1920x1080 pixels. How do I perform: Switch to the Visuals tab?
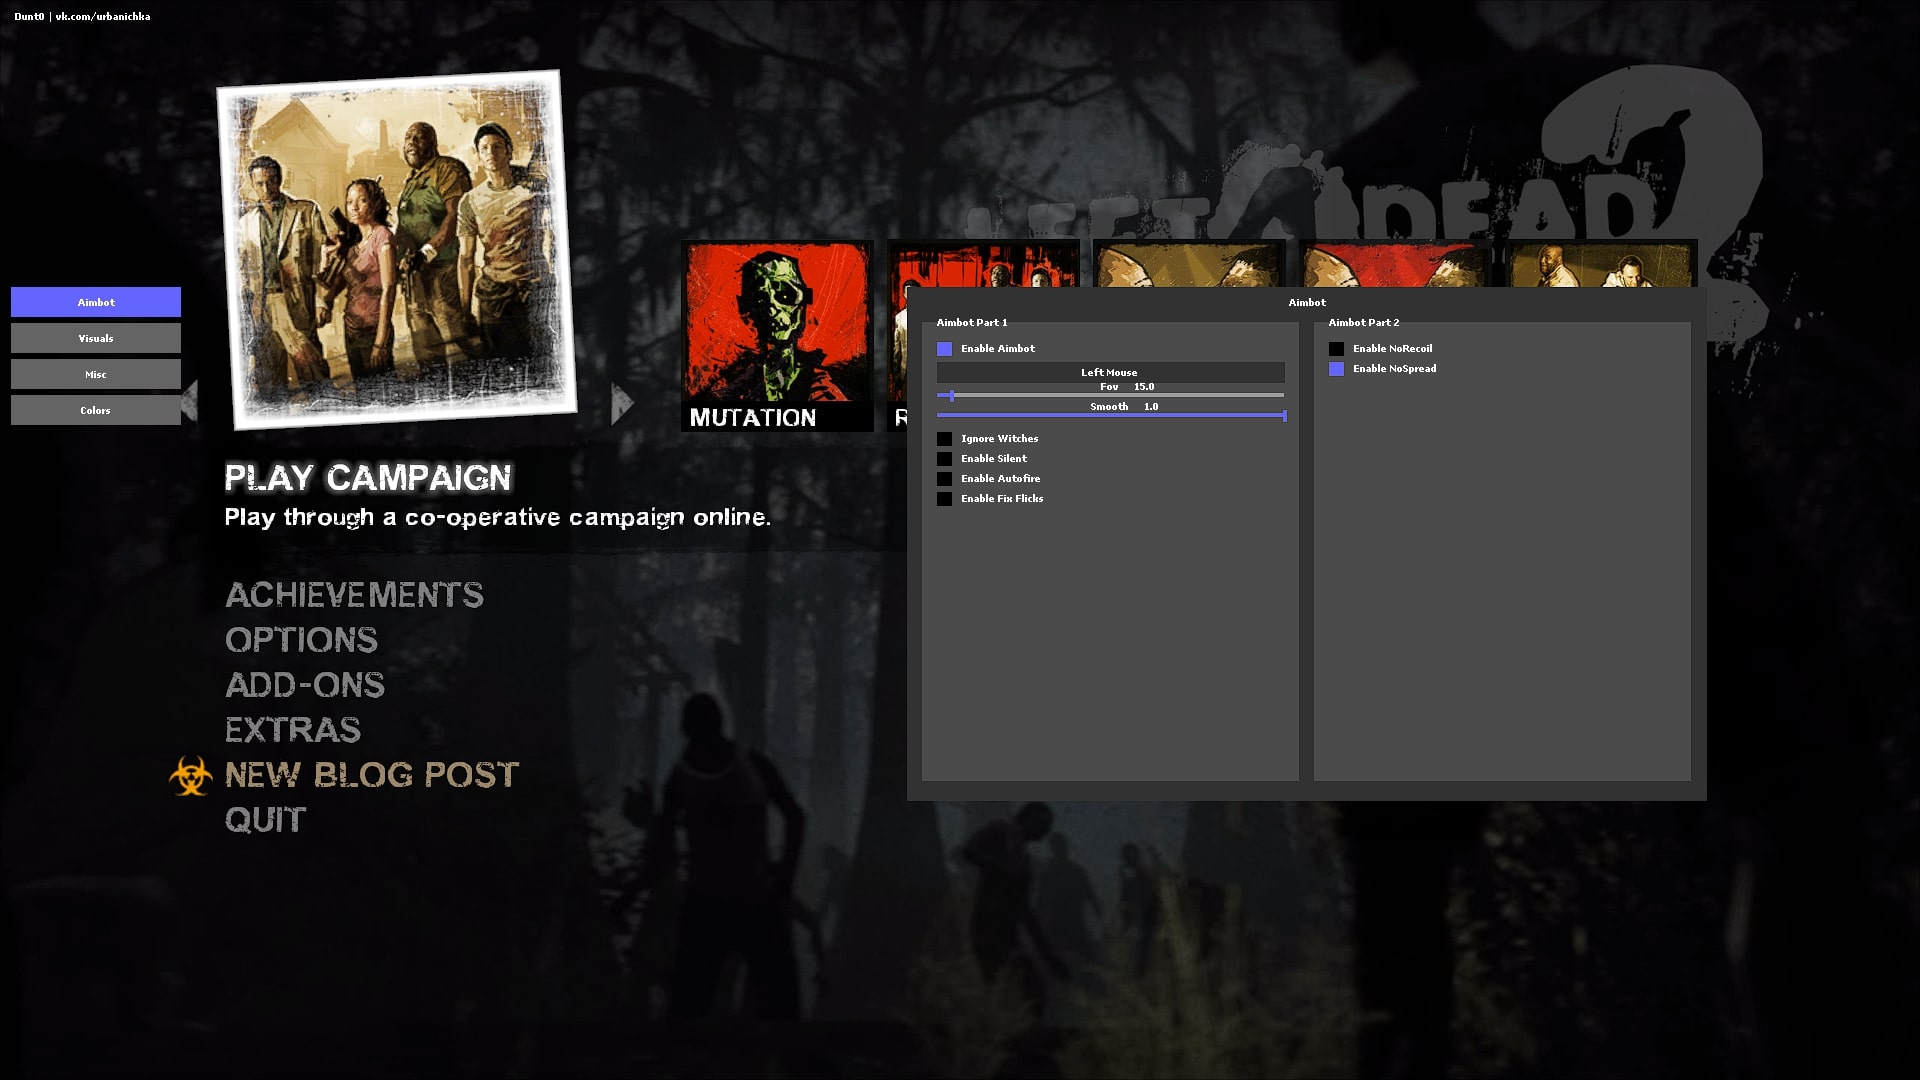coord(96,338)
